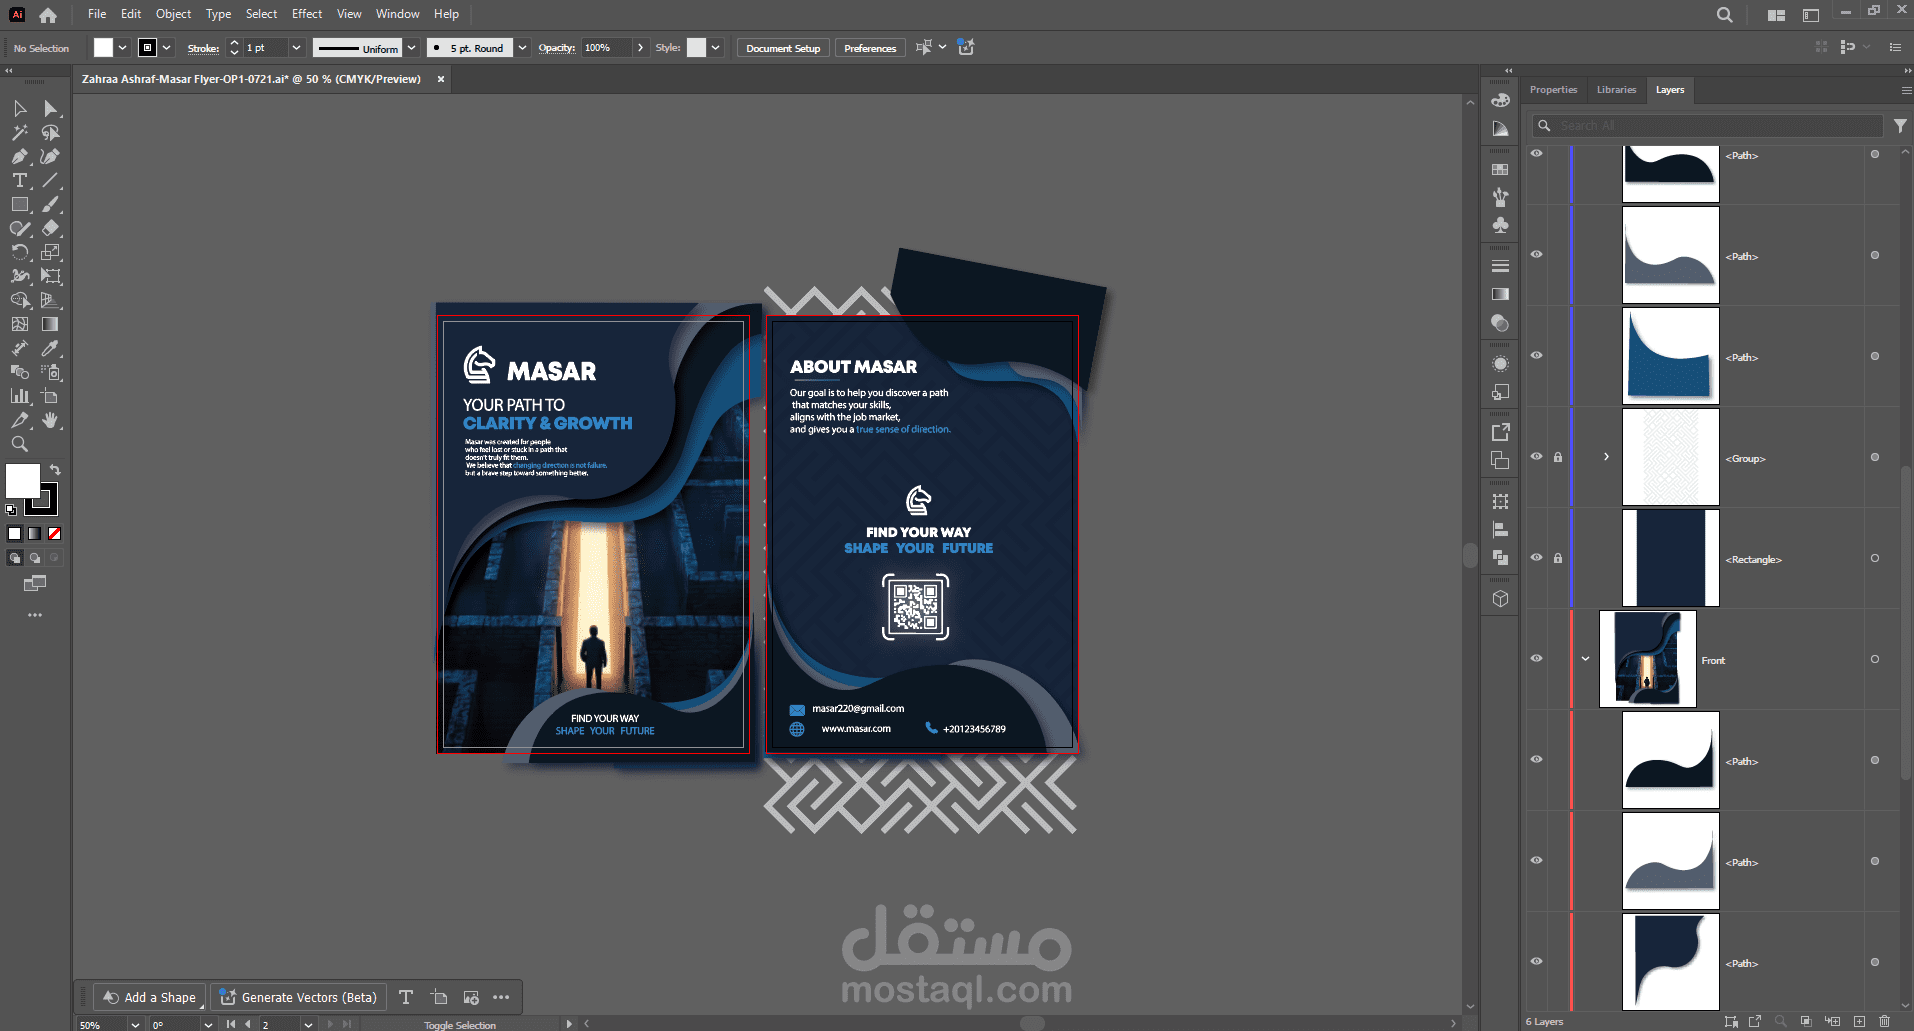The height and width of the screenshot is (1031, 1914).
Task: Hide the Group sublayer eye icon
Action: pyautogui.click(x=1537, y=456)
